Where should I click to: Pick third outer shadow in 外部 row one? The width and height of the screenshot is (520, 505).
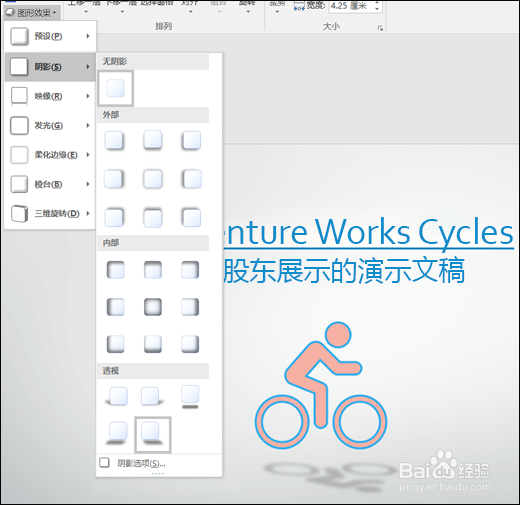pyautogui.click(x=191, y=140)
